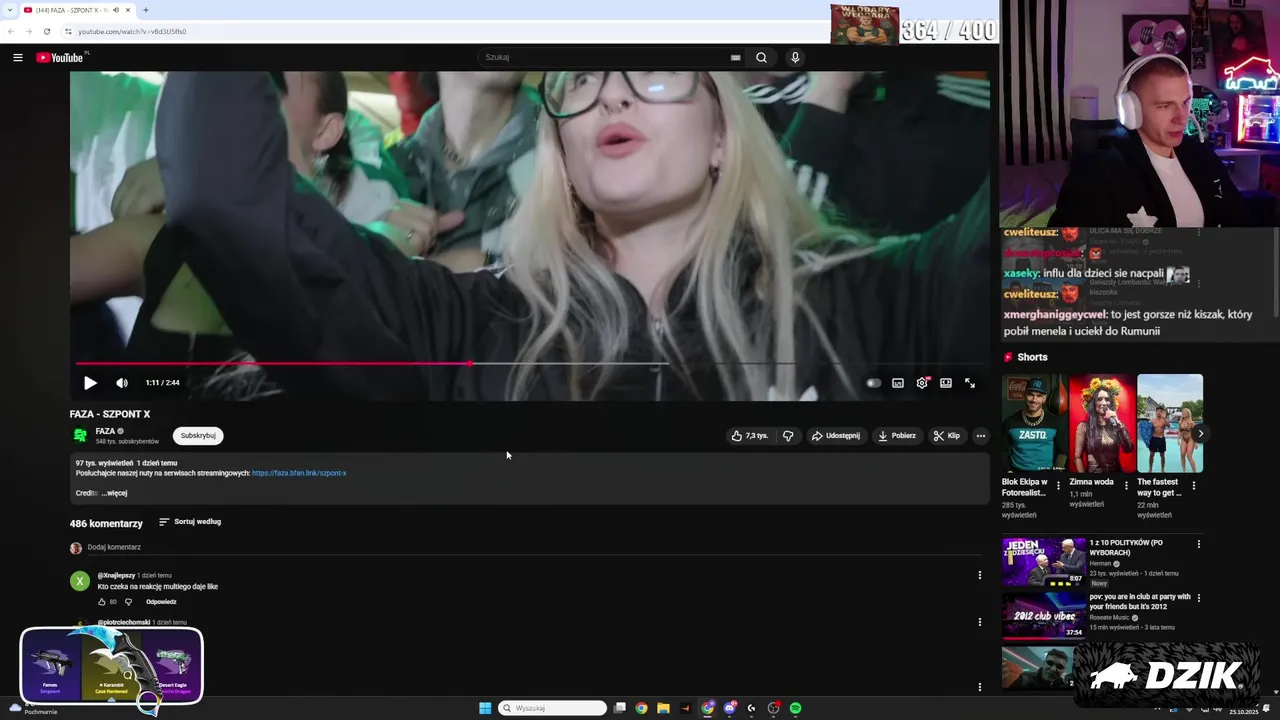Open the Herman channel name link
This screenshot has height=720, width=1280.
point(1100,564)
